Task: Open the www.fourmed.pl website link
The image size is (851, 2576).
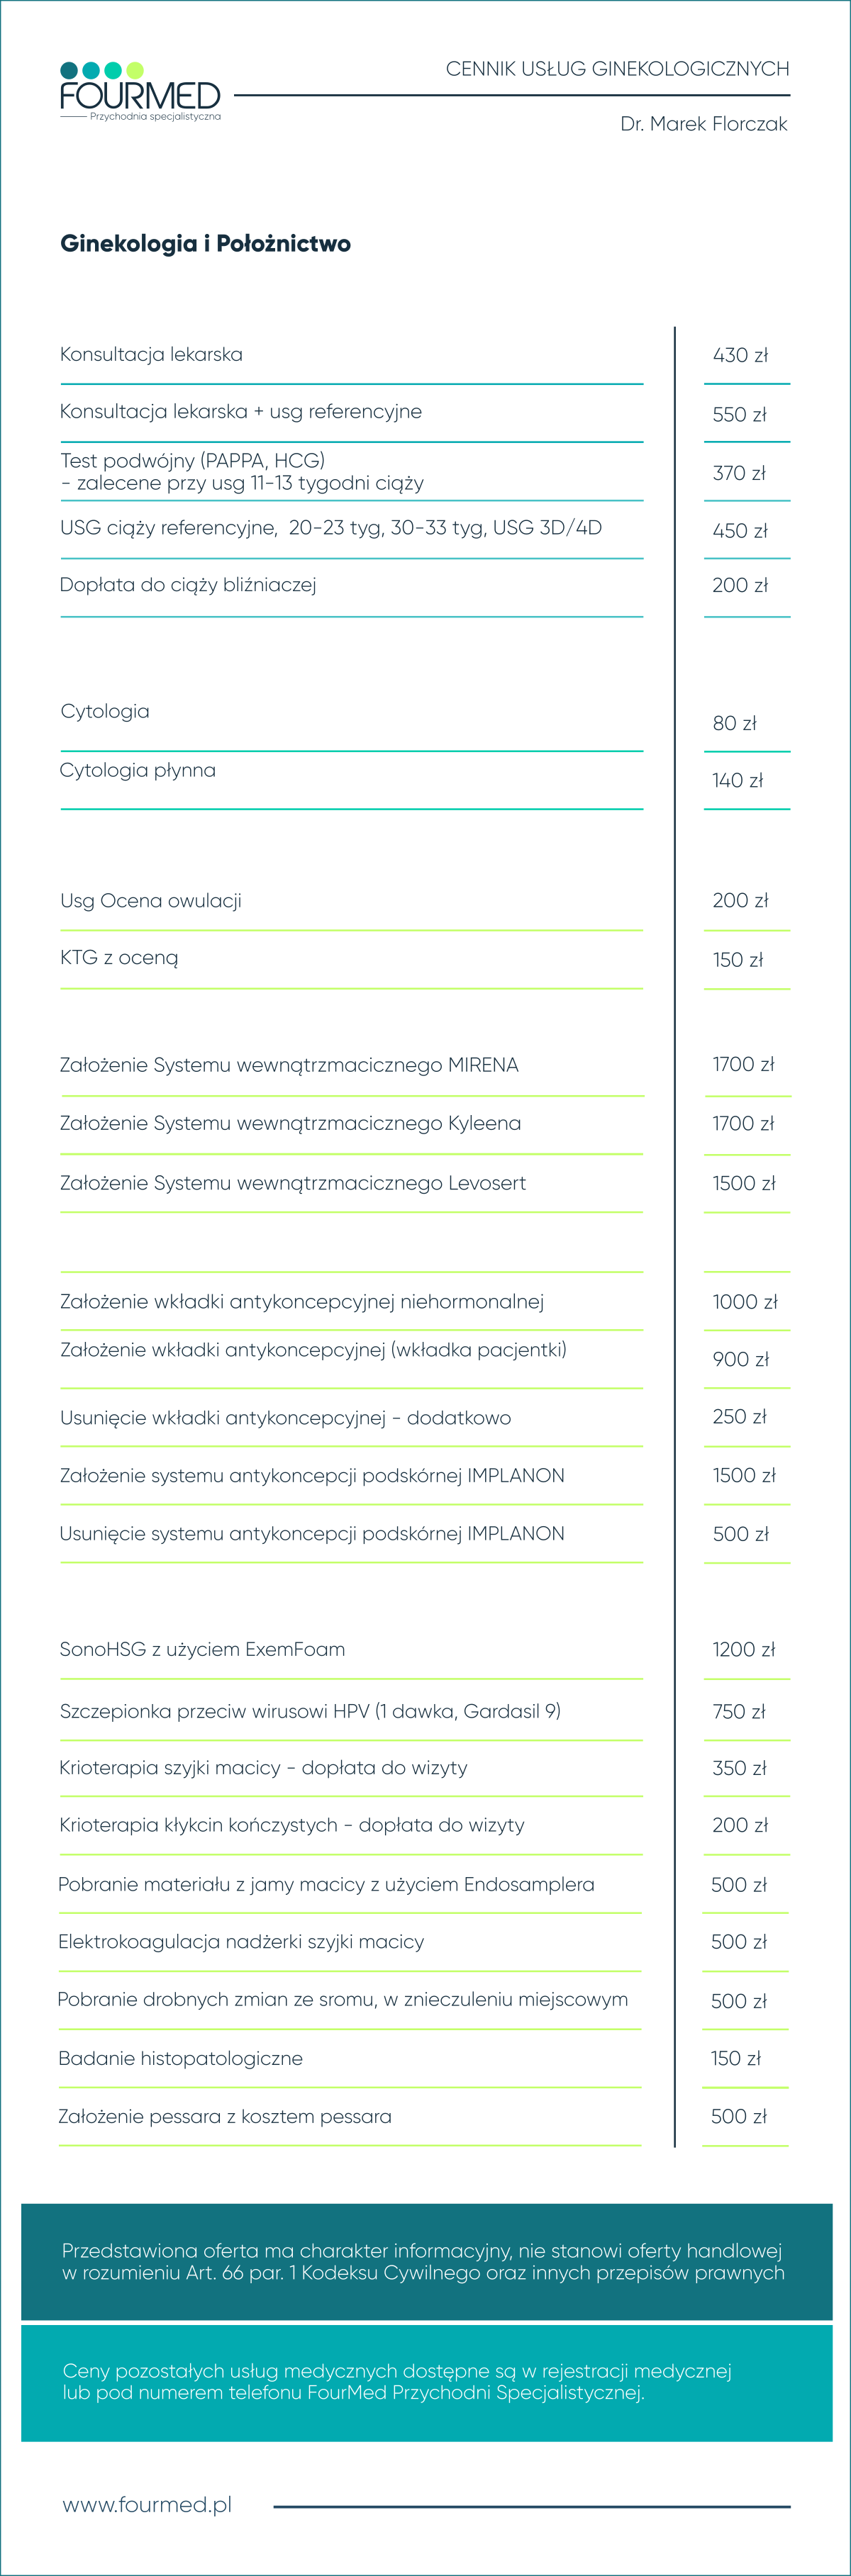Action: coord(147,2504)
